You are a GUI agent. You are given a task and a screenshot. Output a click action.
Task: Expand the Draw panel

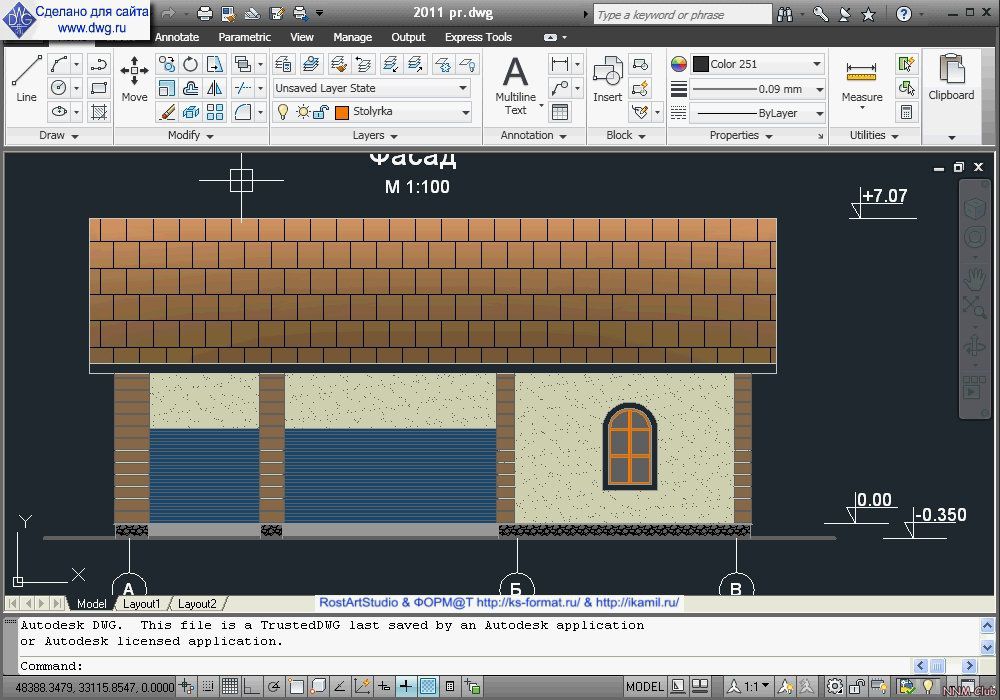58,135
